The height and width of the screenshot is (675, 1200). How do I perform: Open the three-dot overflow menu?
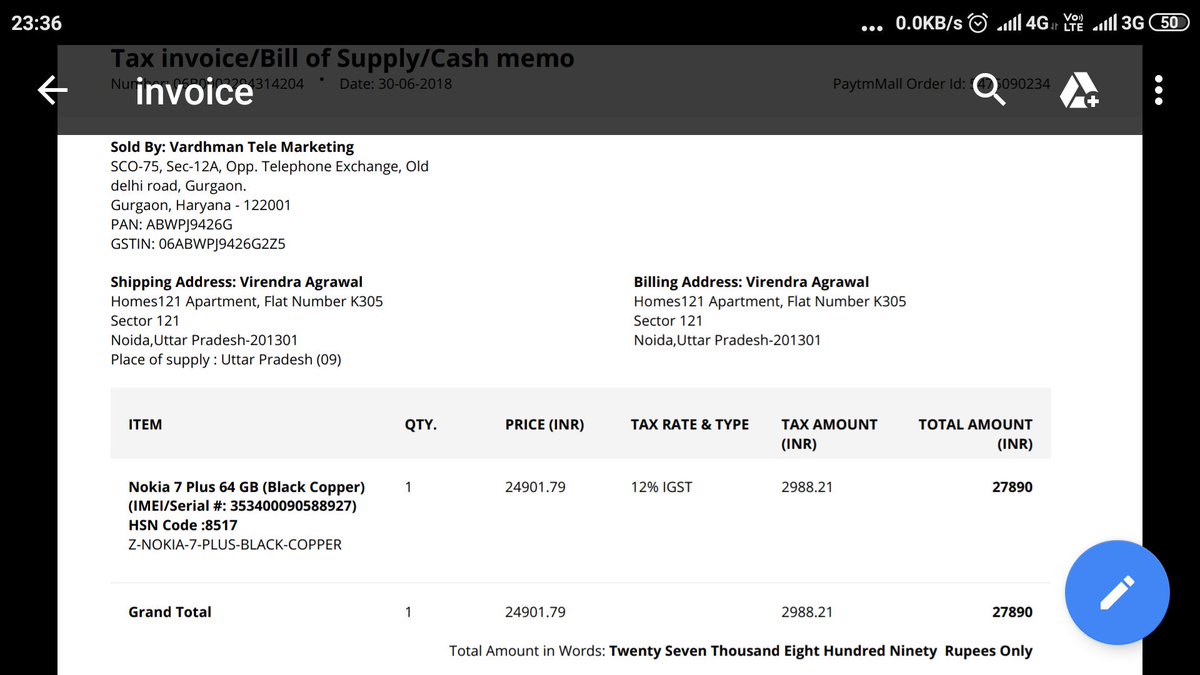pos(1159,90)
